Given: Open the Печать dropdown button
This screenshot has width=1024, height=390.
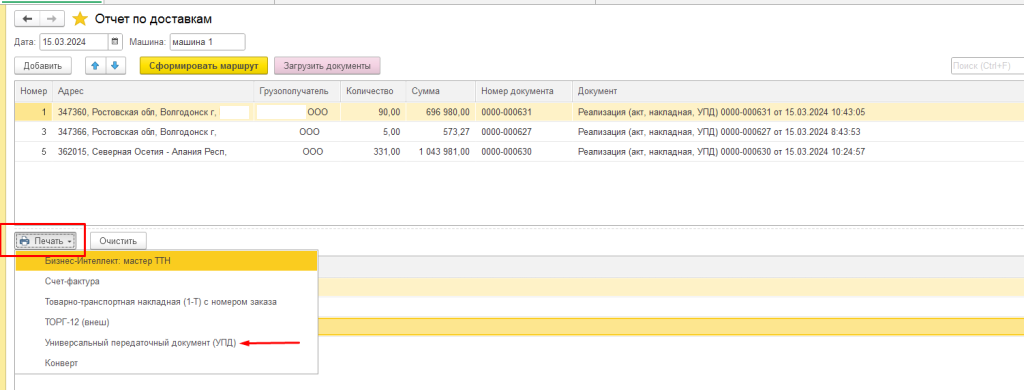Looking at the screenshot, I should click(x=46, y=241).
